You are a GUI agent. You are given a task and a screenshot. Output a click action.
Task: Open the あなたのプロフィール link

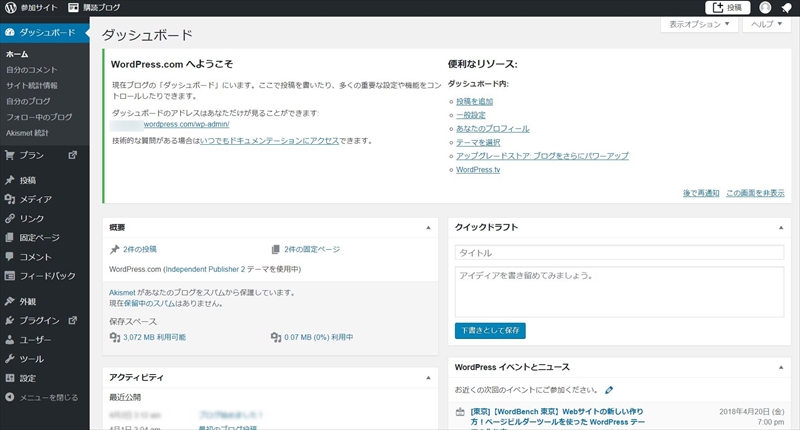pos(493,129)
